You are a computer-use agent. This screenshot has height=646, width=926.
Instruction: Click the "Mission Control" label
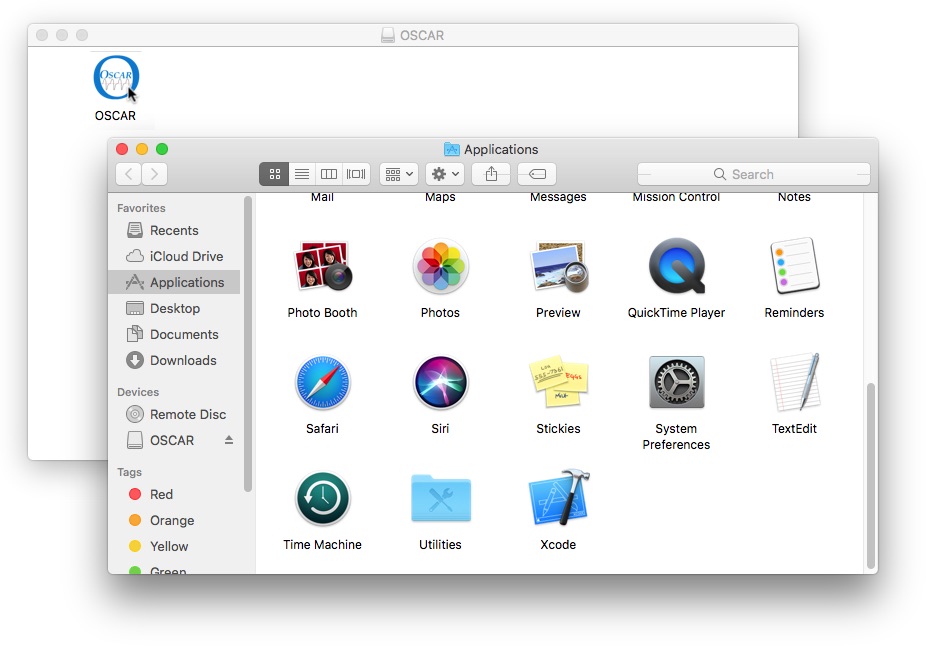tap(676, 197)
